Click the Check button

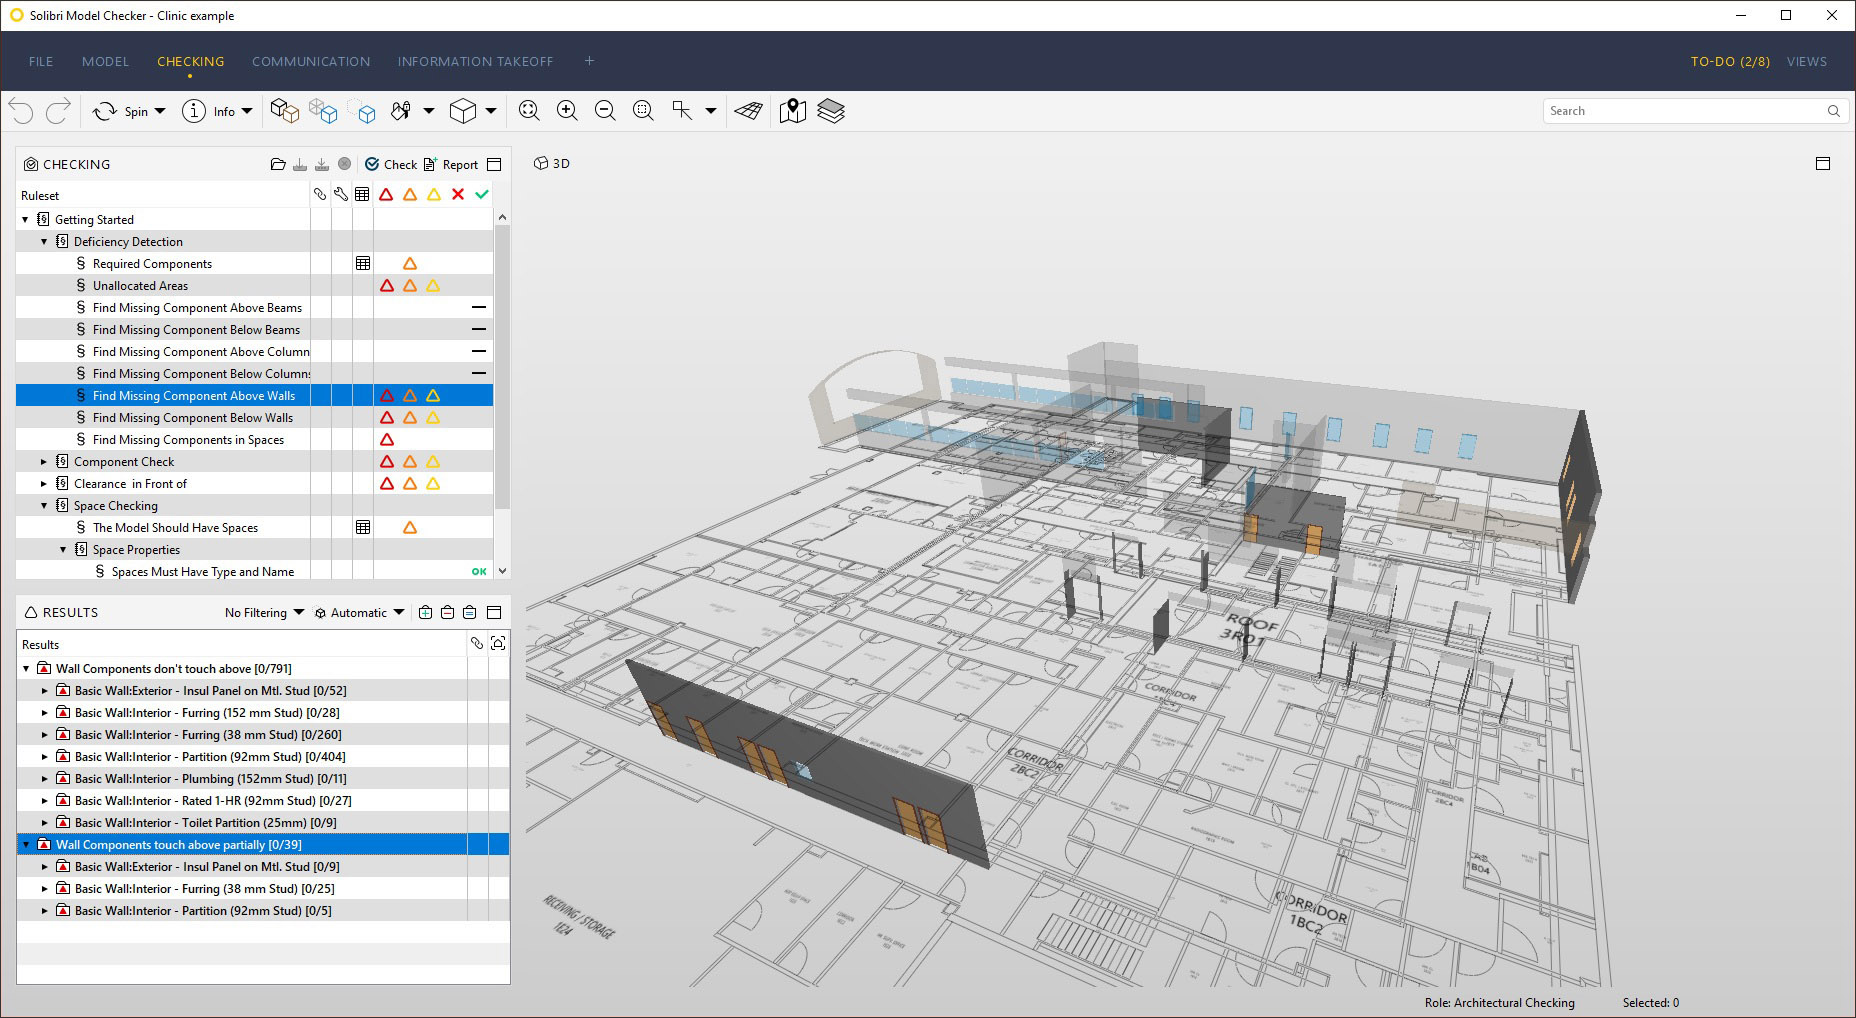pos(391,164)
